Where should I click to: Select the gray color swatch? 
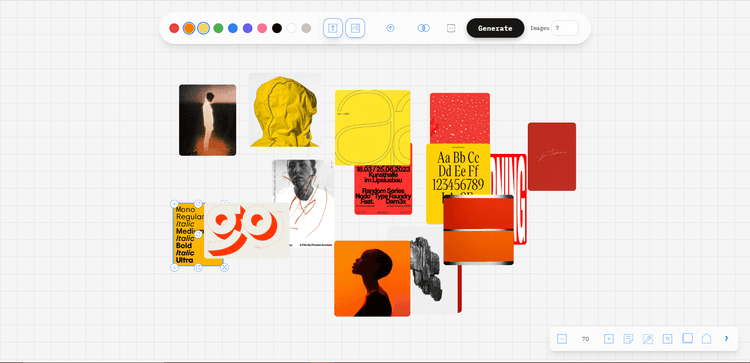click(x=306, y=28)
